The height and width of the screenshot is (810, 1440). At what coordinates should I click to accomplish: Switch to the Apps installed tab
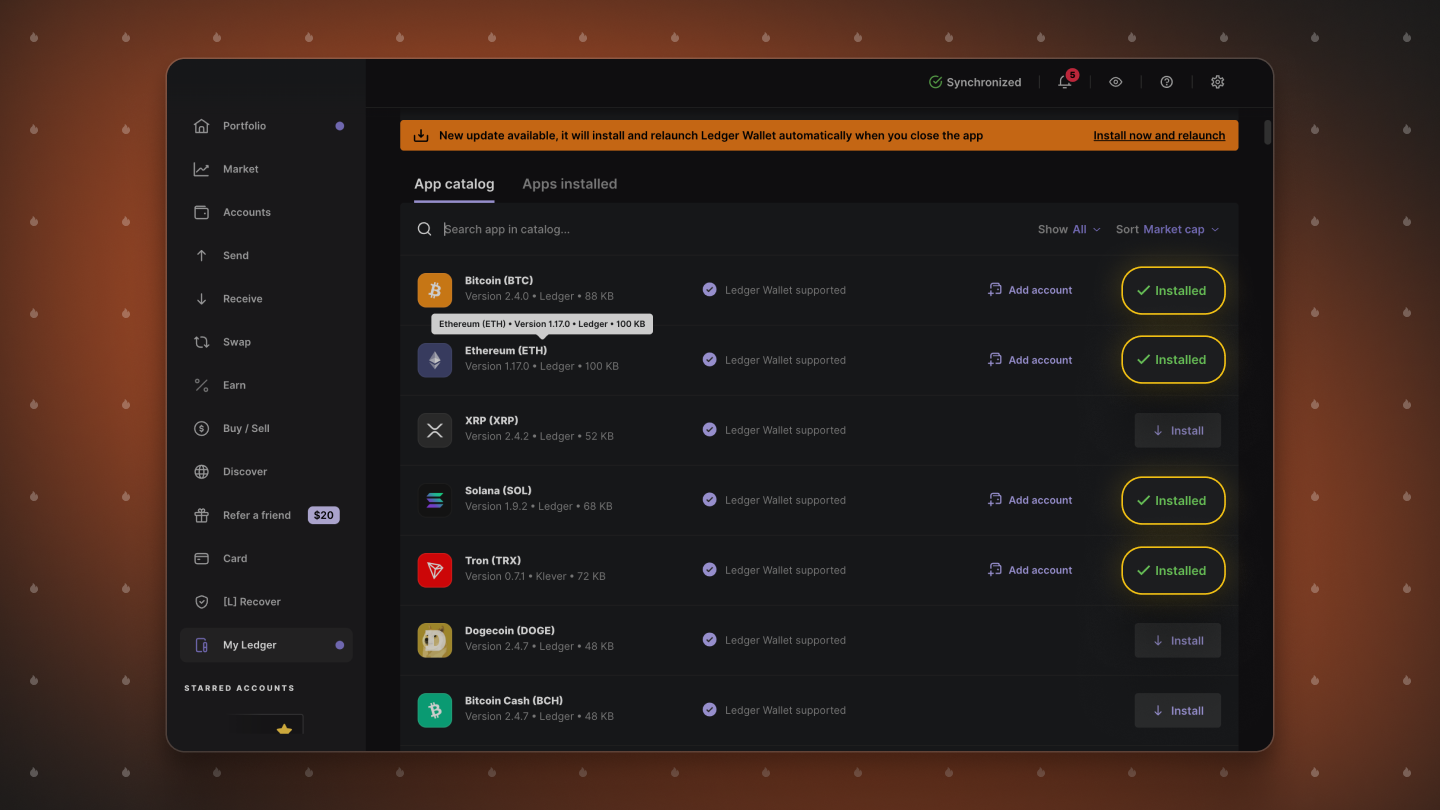(x=570, y=183)
